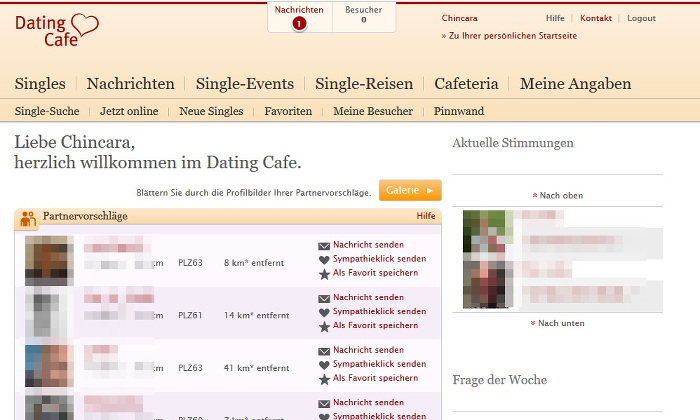Click Sympathieklick senden in the 41 km row

(379, 364)
